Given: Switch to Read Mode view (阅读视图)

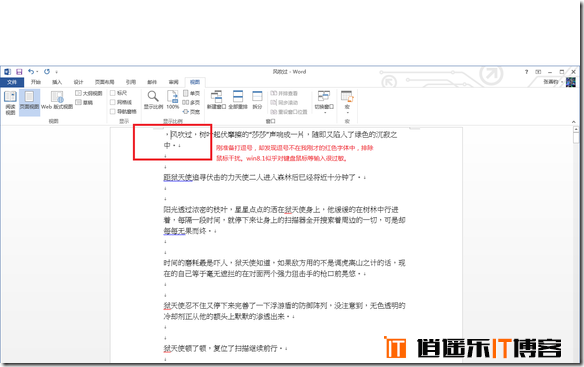Looking at the screenshot, I should click(10, 102).
